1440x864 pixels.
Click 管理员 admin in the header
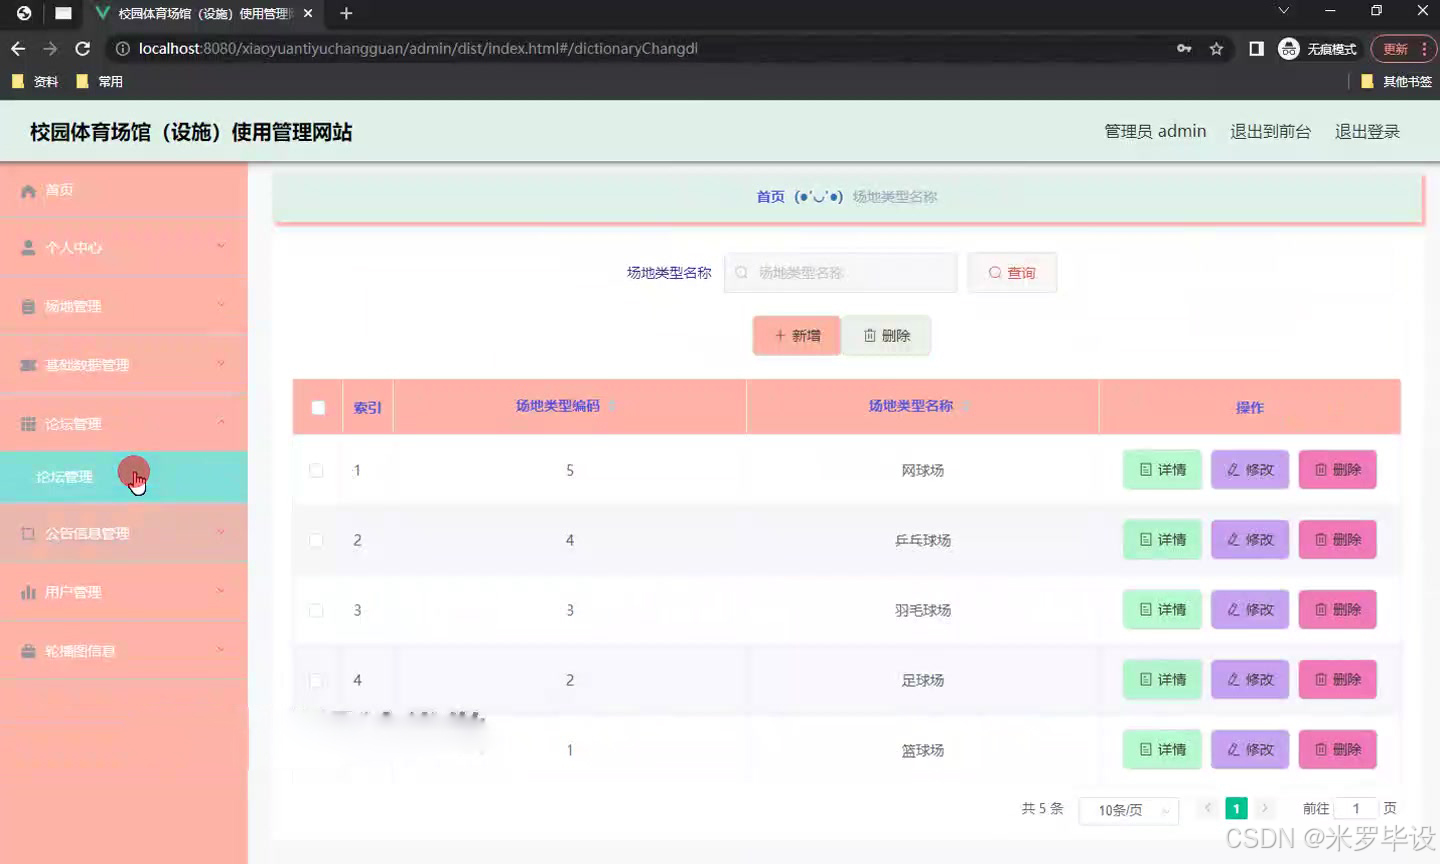coord(1155,131)
